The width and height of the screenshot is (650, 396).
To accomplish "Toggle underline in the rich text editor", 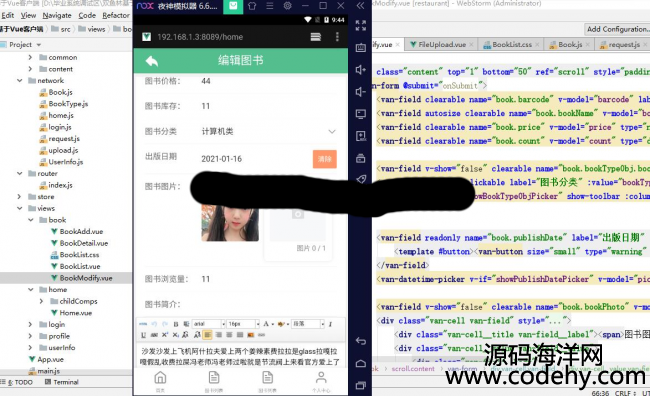I will pyautogui.click(x=143, y=335).
